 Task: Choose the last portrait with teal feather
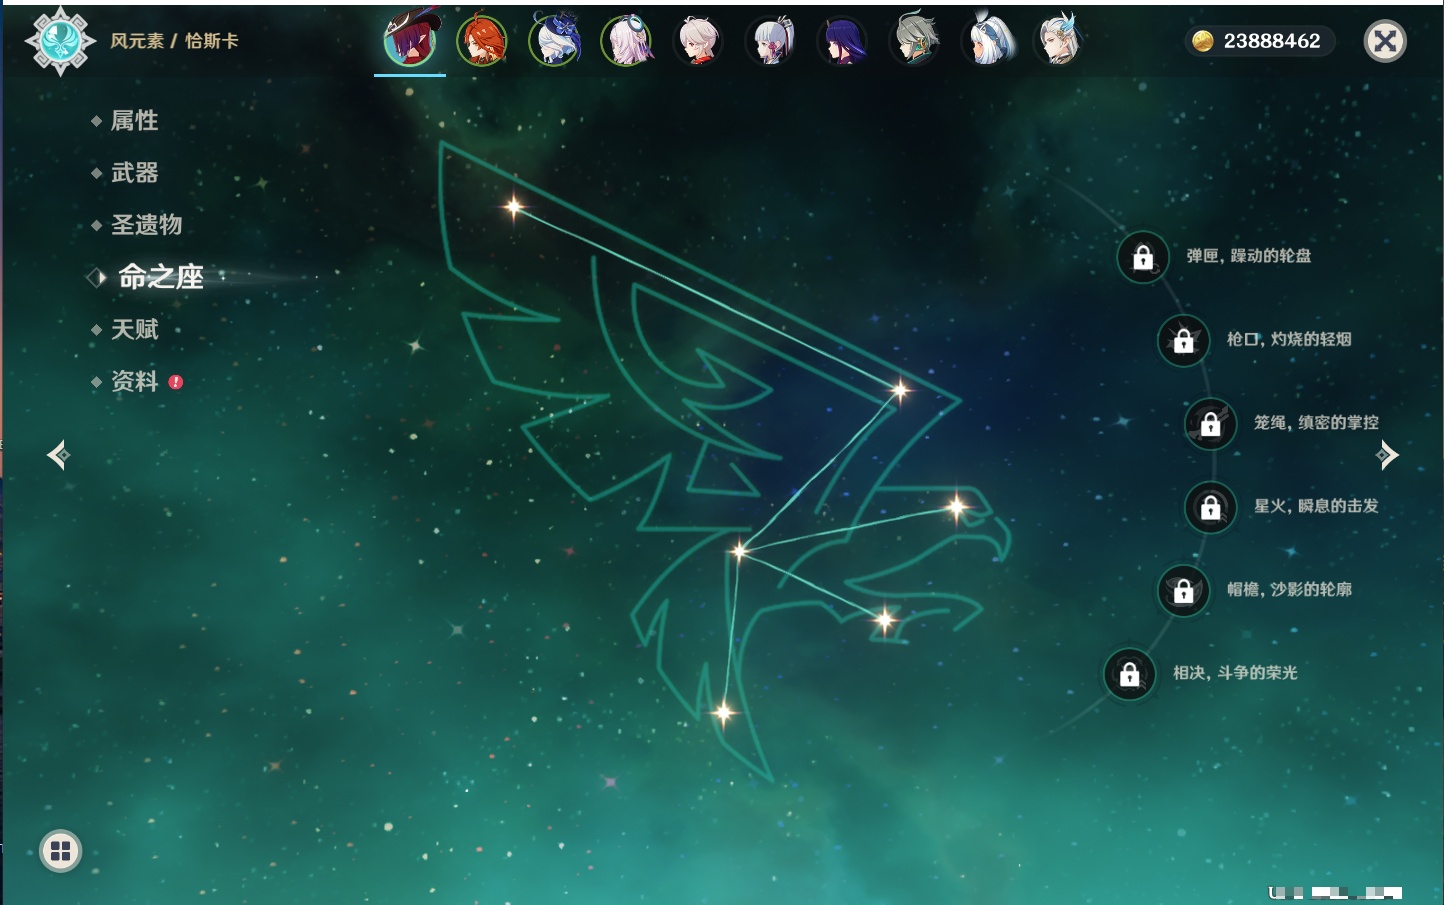pyautogui.click(x=1059, y=41)
